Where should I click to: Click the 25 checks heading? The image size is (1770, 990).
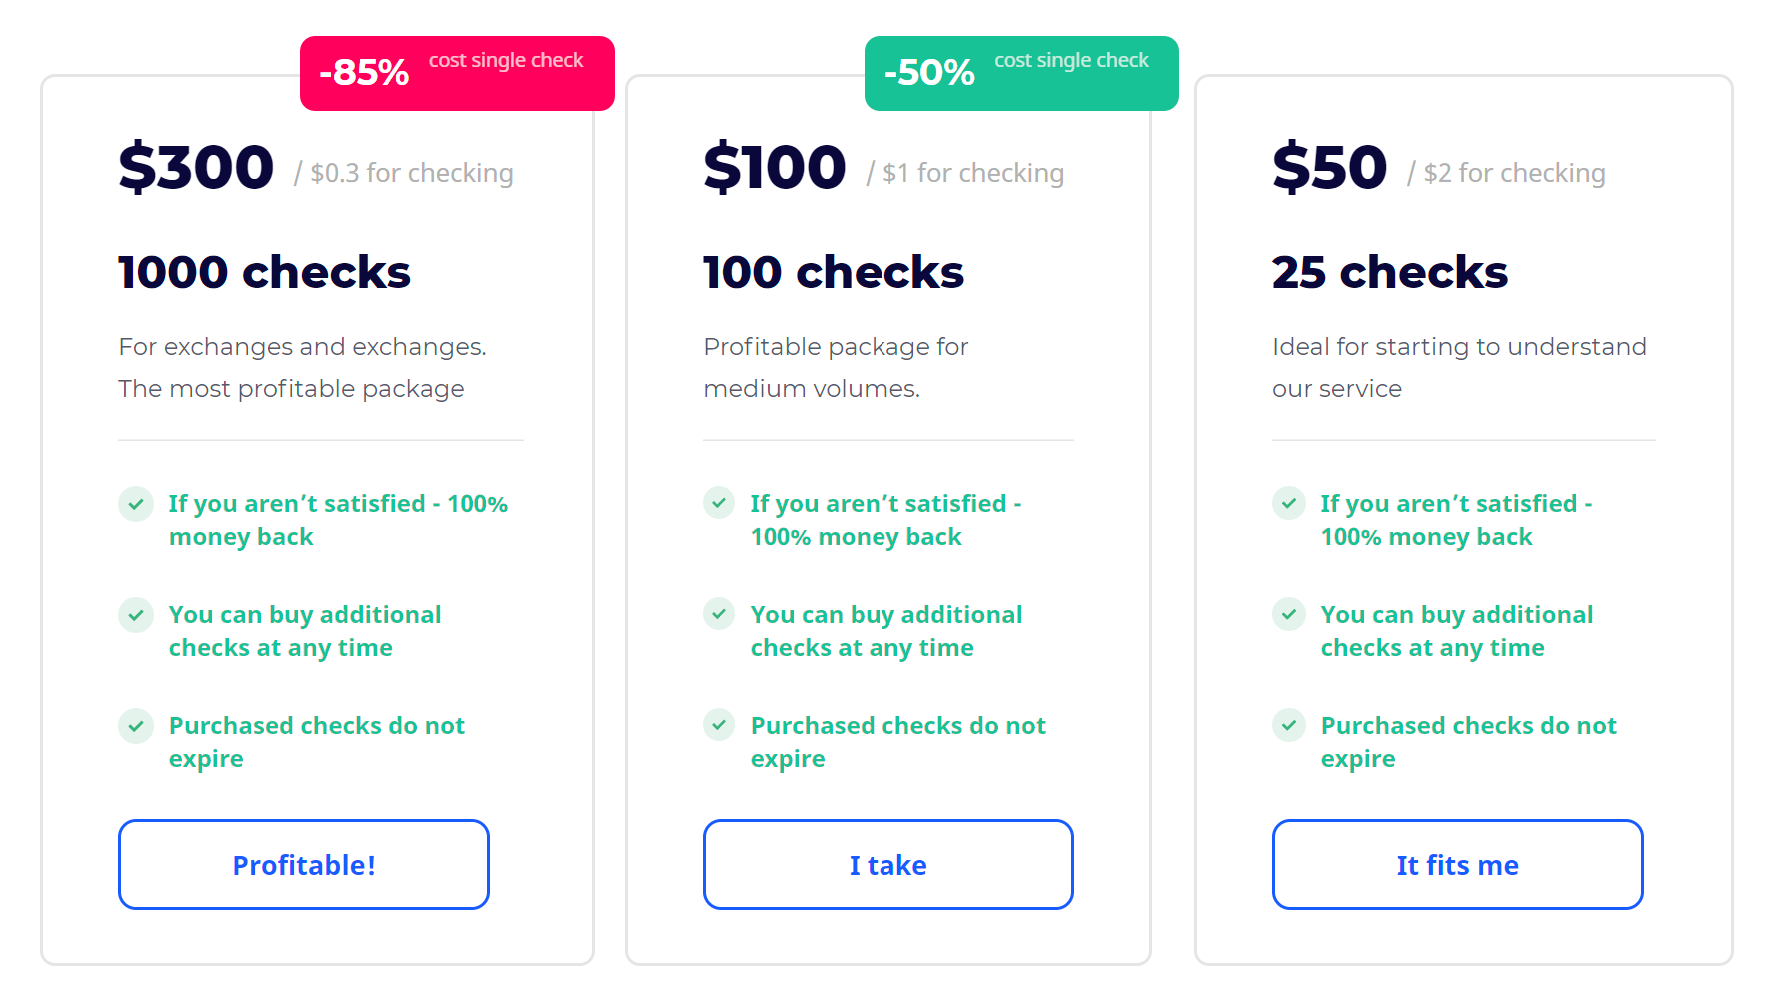1390,272
